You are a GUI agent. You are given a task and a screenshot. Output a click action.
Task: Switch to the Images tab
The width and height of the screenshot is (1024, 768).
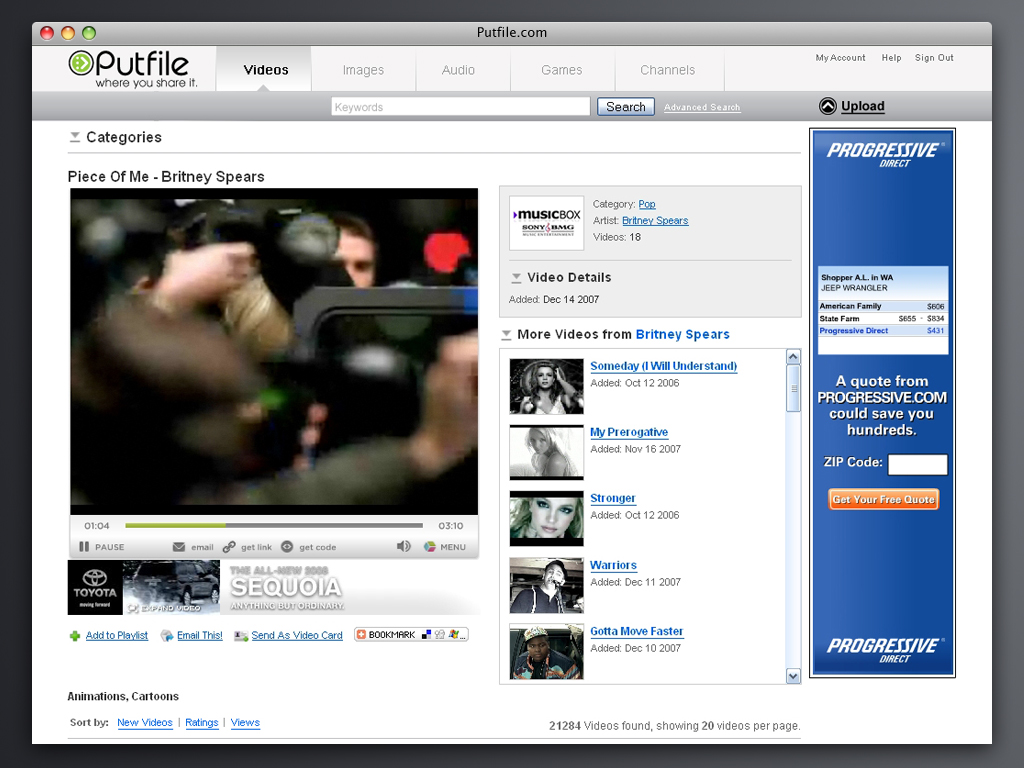tap(363, 70)
